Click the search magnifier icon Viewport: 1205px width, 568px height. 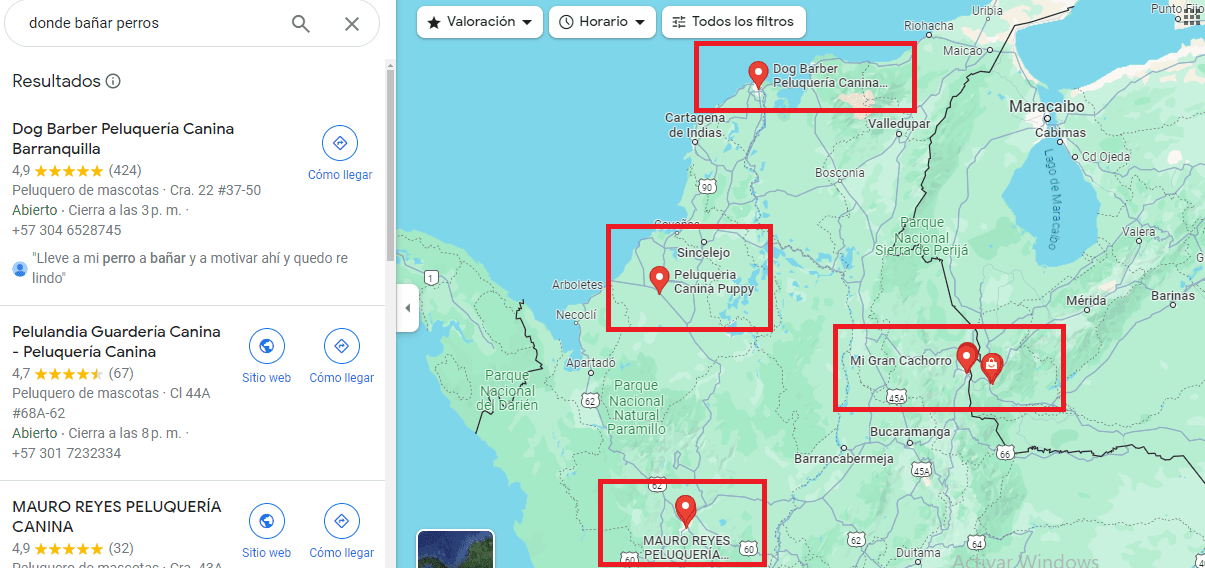(x=301, y=23)
